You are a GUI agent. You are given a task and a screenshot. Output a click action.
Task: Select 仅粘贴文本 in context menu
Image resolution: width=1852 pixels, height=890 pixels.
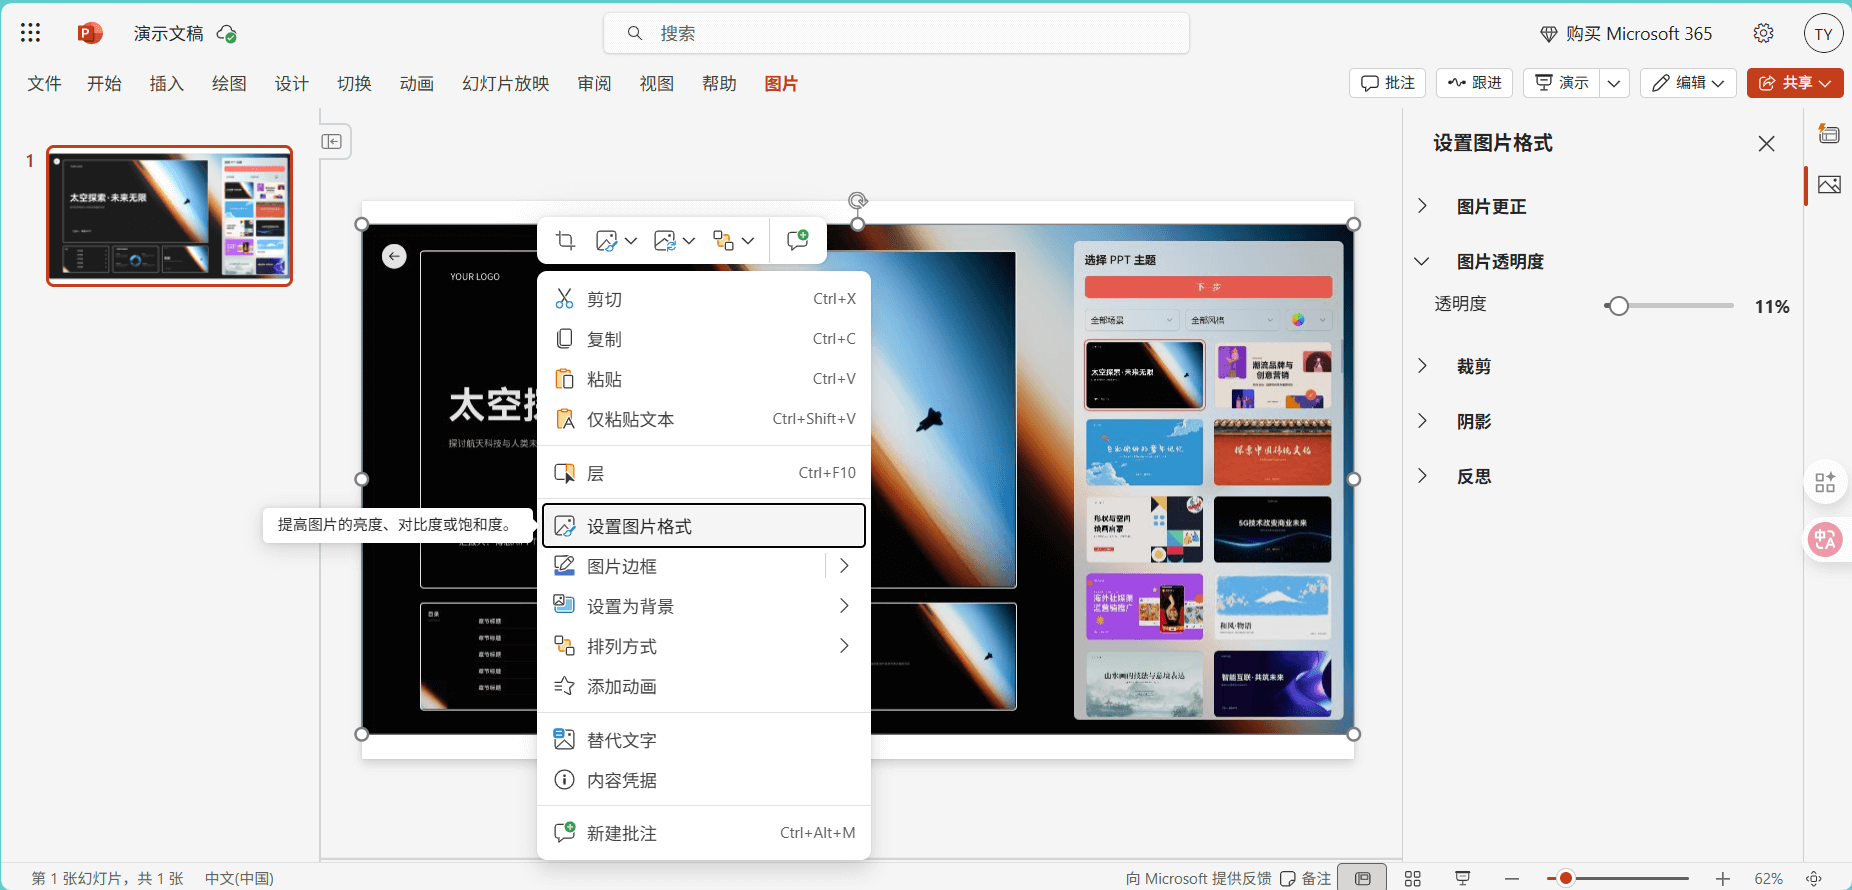point(704,419)
